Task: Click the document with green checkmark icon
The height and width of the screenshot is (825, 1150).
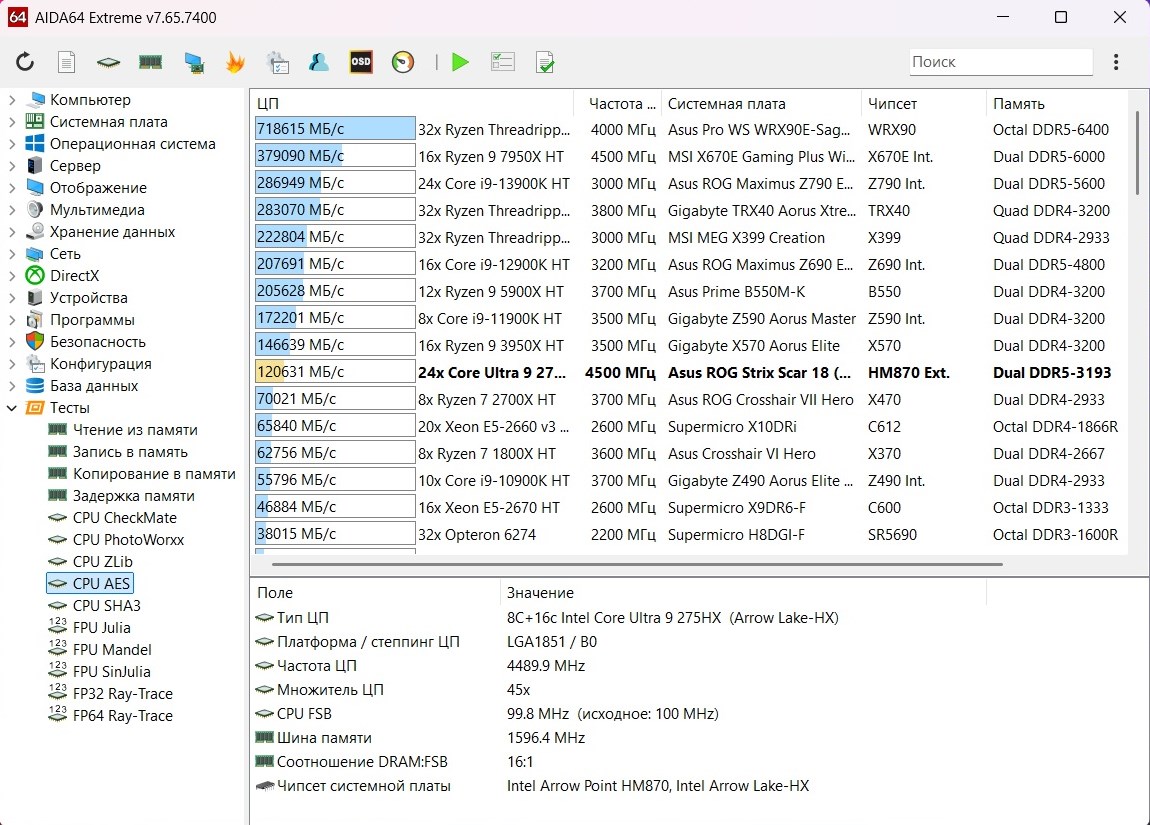Action: coord(544,62)
